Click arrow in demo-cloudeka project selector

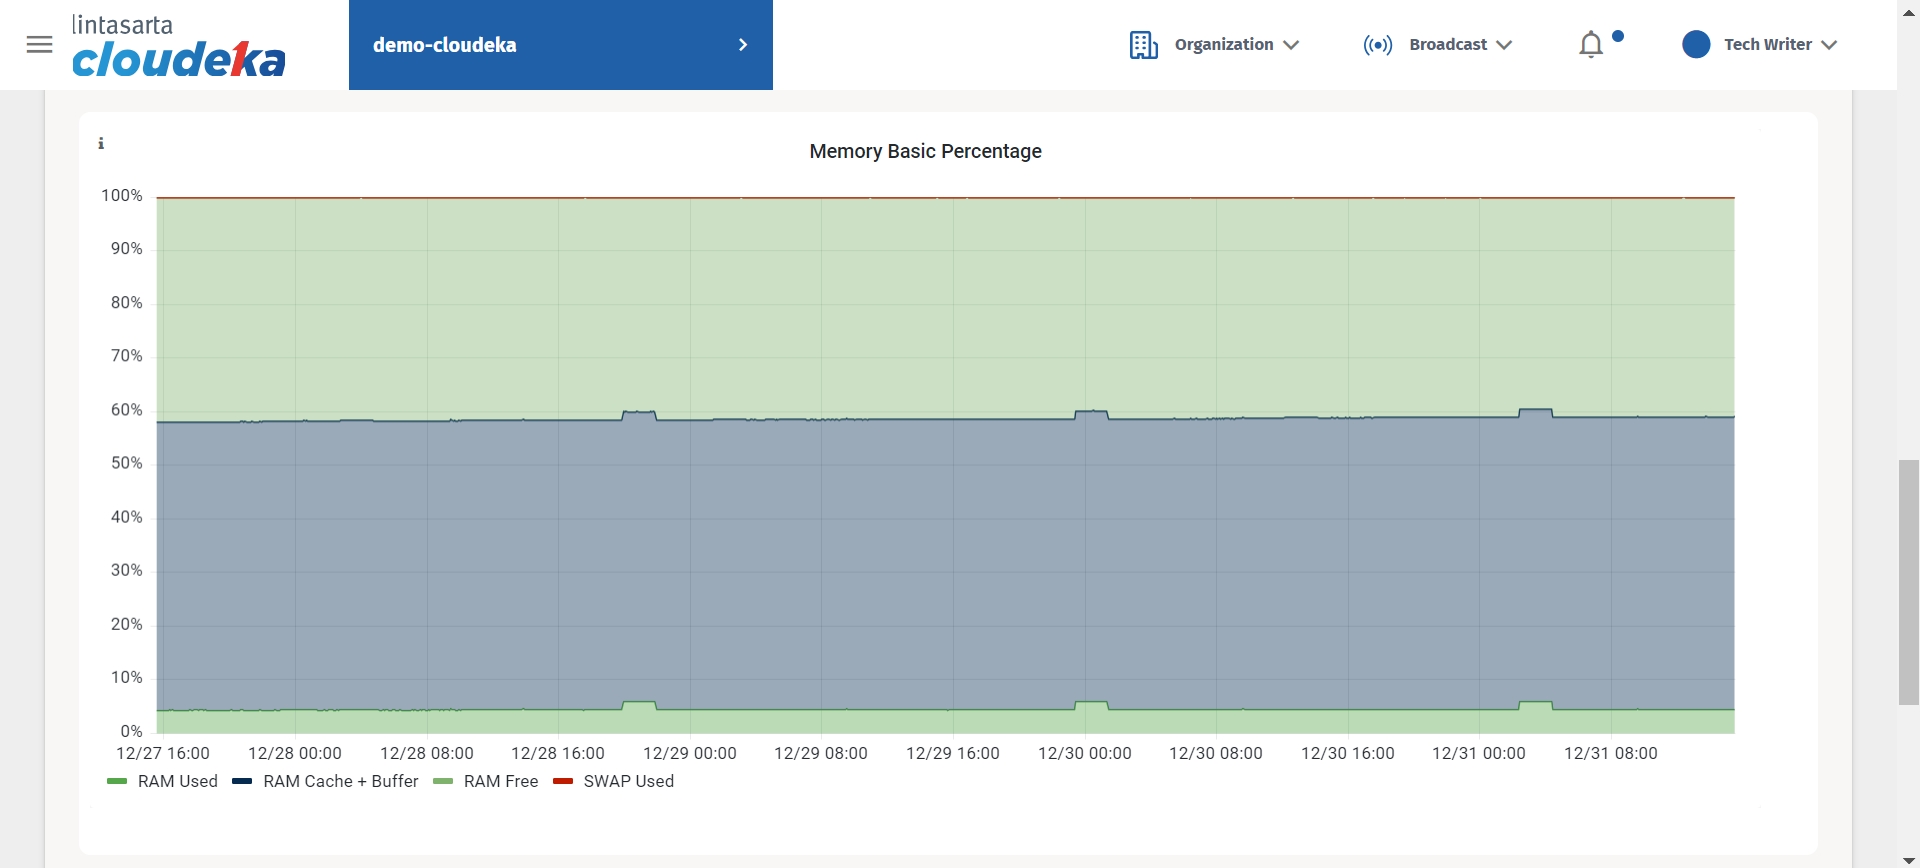pos(743,45)
